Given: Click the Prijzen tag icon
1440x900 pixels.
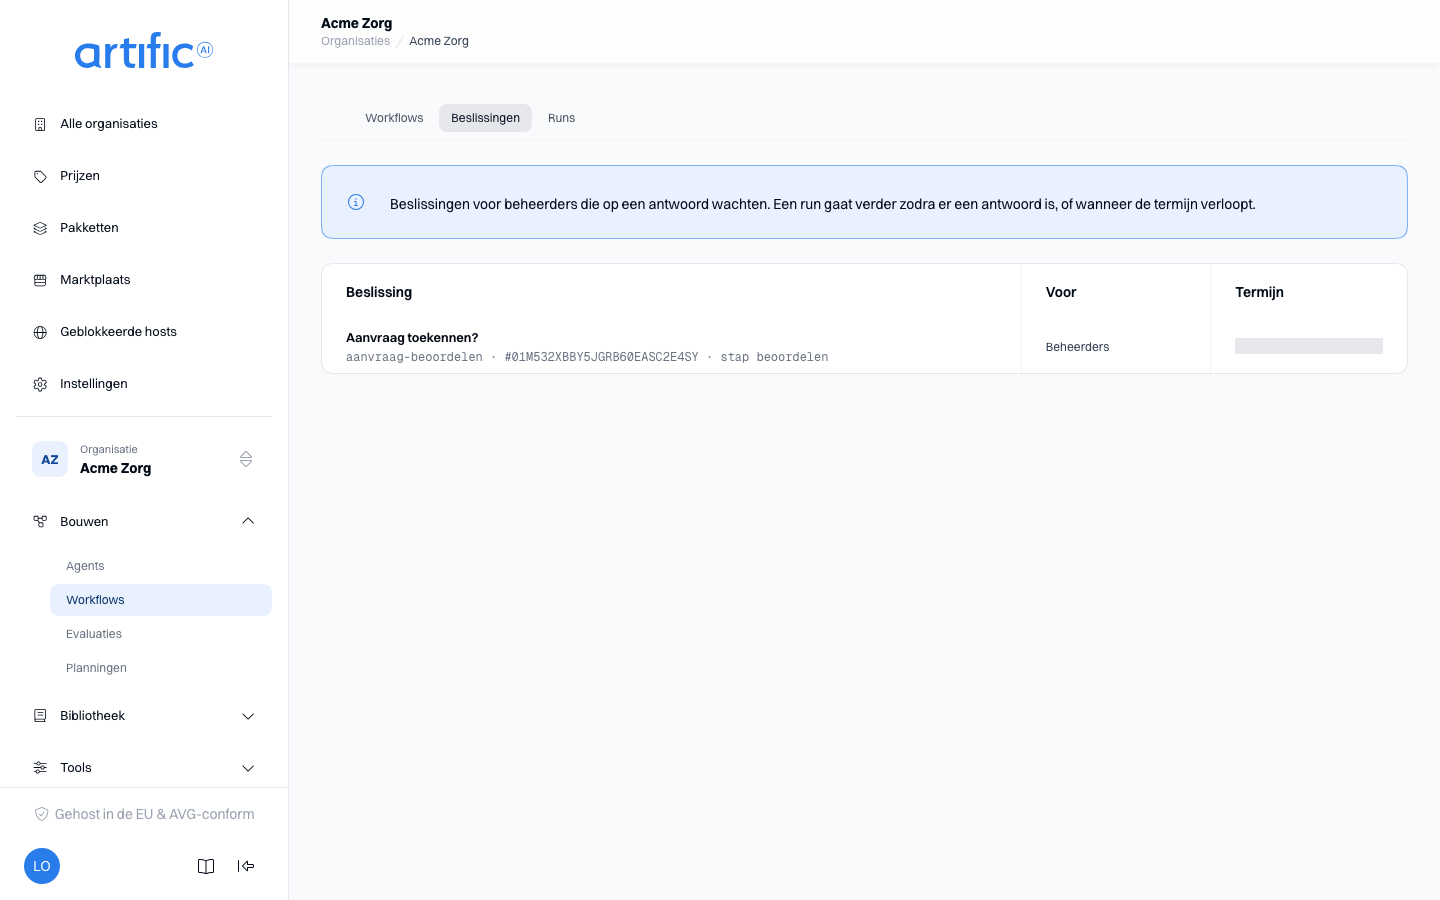Looking at the screenshot, I should (40, 176).
